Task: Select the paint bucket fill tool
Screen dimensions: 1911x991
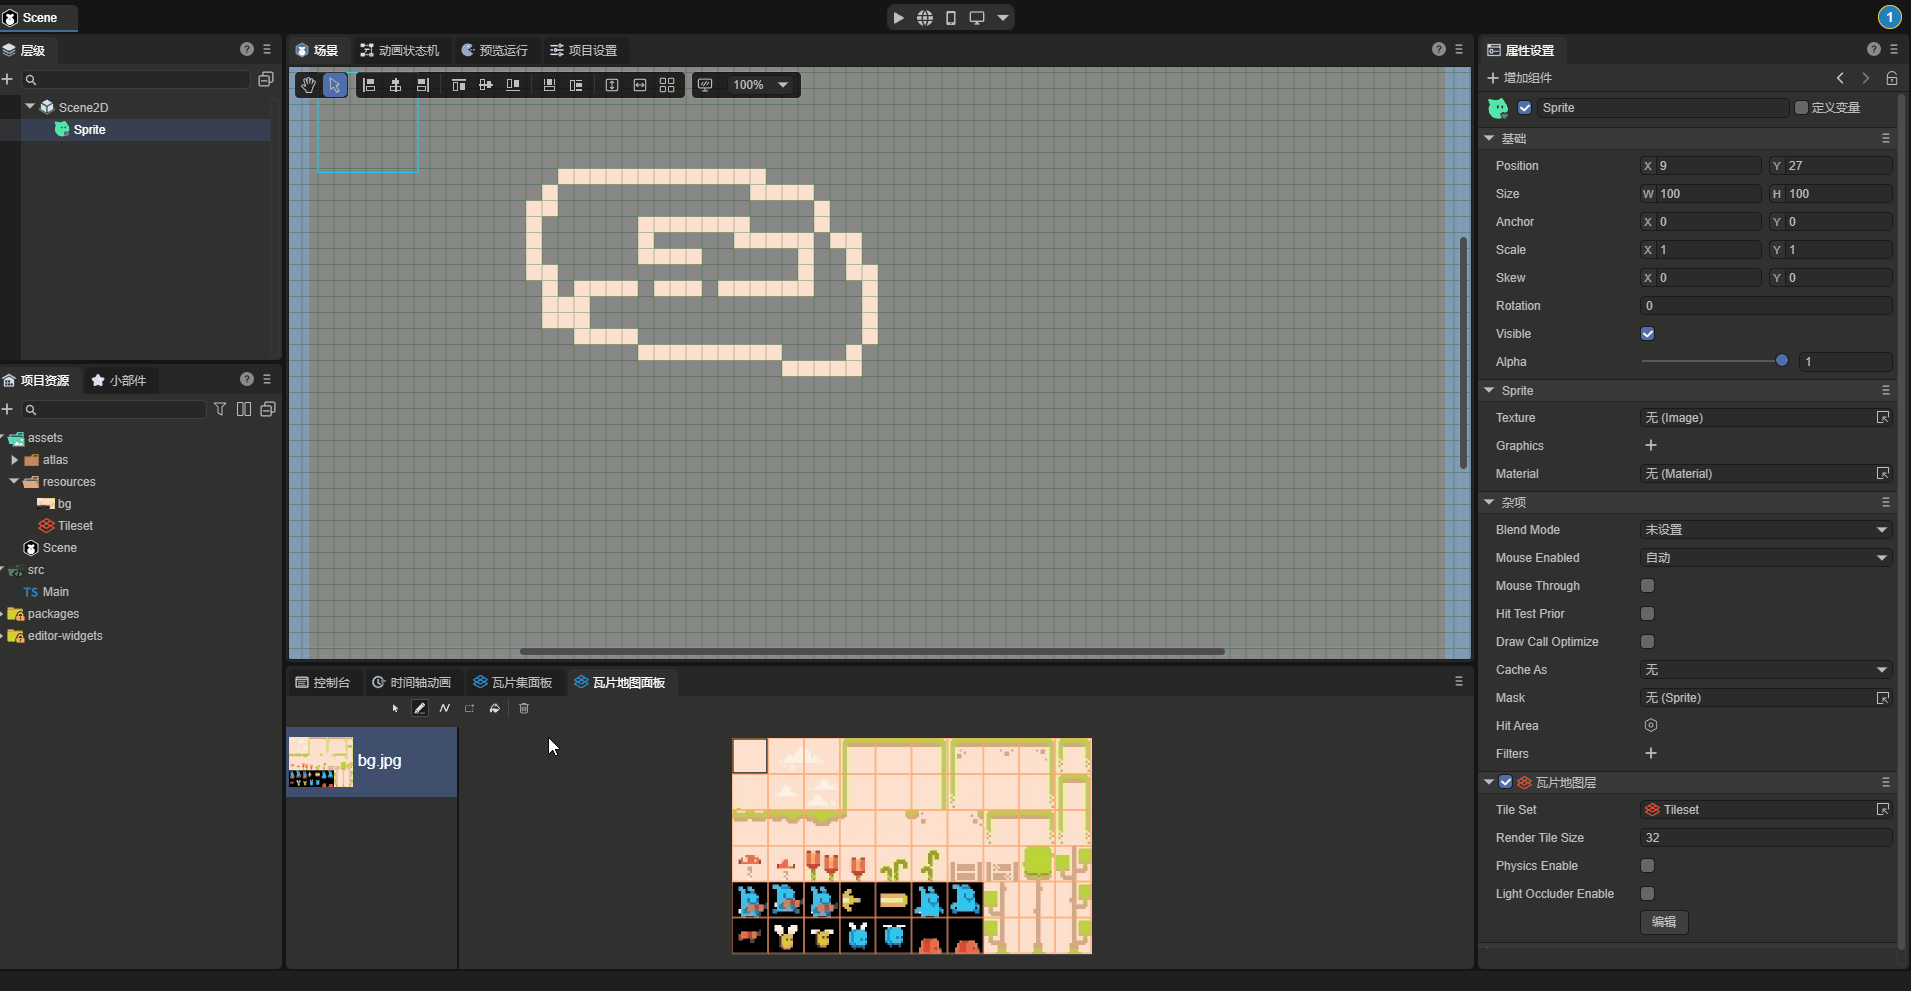Action: click(x=495, y=708)
